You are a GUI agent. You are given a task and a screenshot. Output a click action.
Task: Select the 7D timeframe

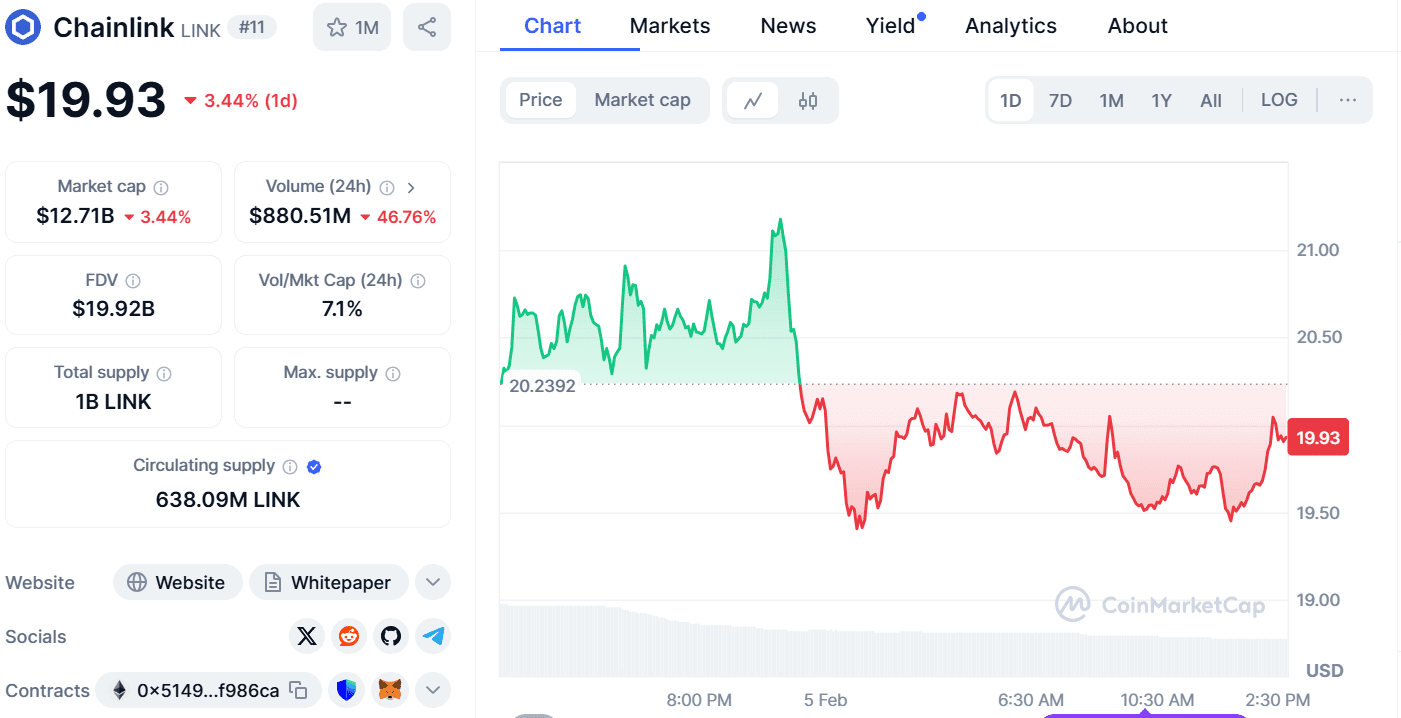coord(1060,100)
